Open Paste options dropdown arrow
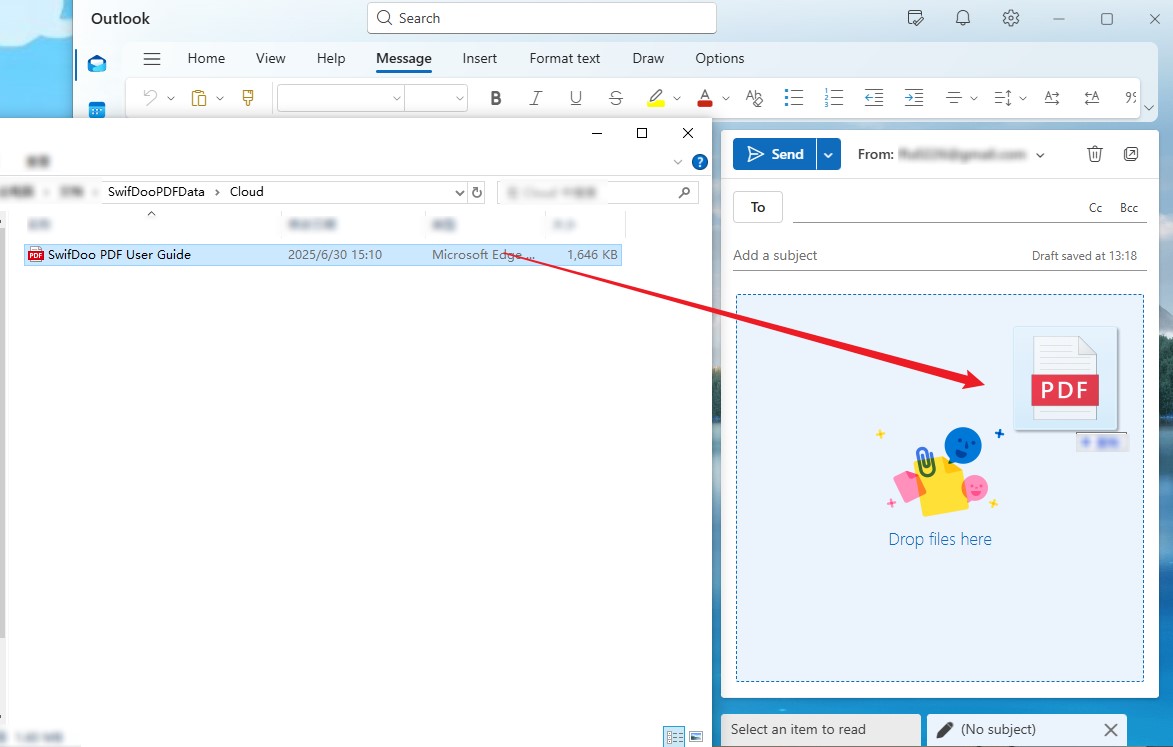Viewport: 1173px width, 747px height. [220, 98]
